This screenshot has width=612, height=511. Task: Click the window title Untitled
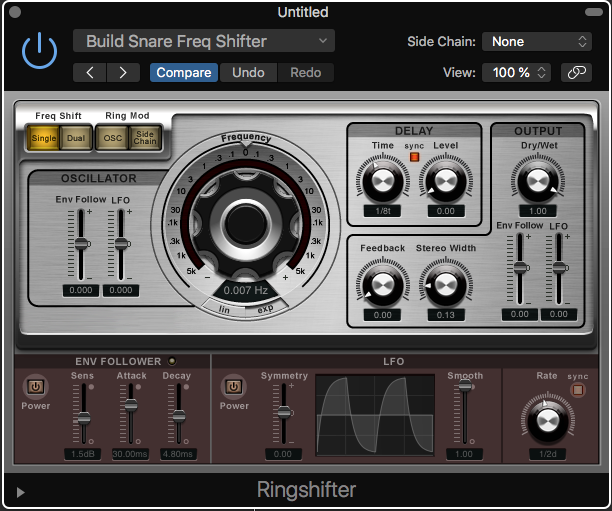point(303,12)
